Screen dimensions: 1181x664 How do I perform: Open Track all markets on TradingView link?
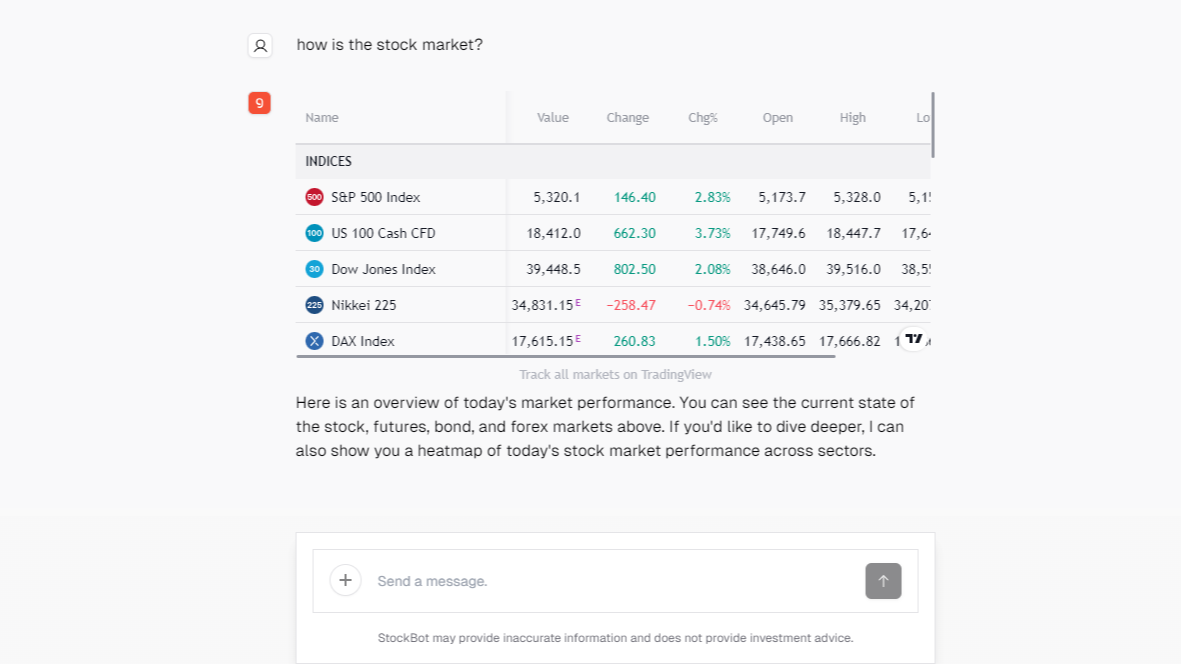(x=615, y=374)
